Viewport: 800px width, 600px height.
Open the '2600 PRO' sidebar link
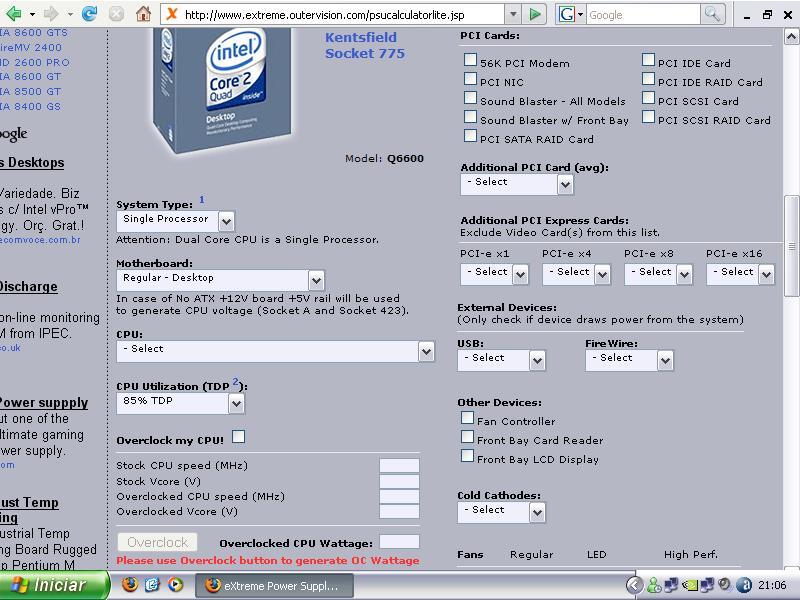pyautogui.click(x=35, y=62)
